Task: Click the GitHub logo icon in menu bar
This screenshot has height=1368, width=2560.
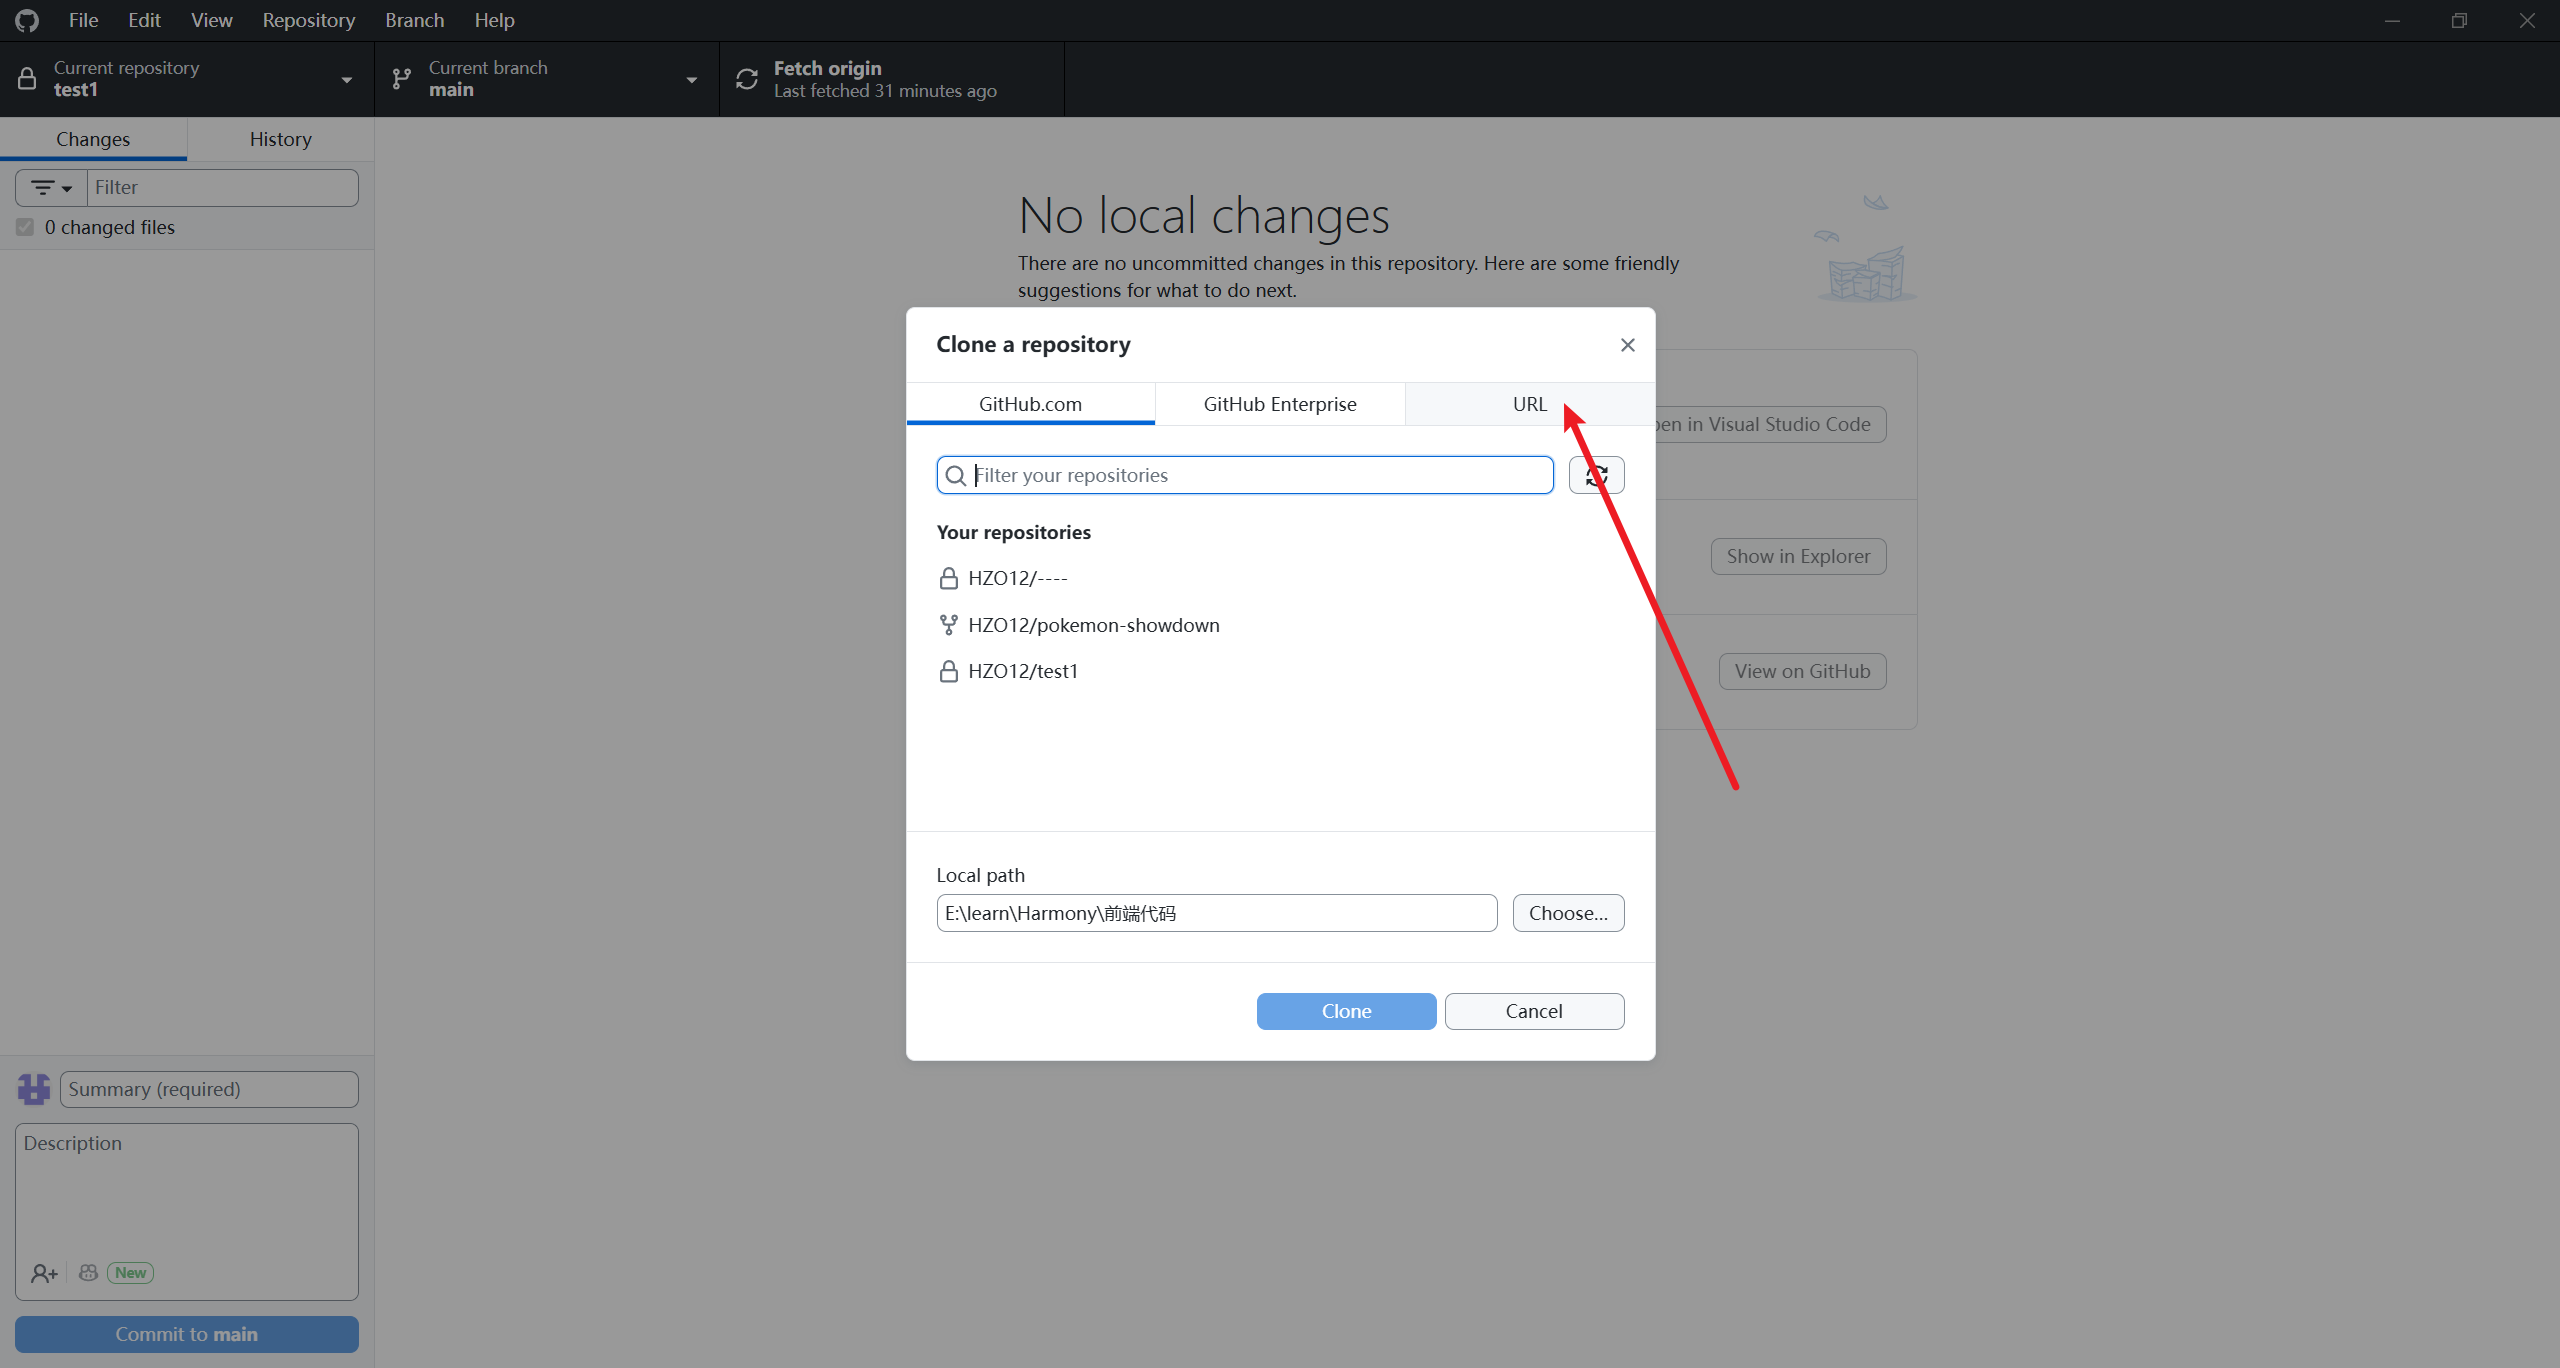Action: pyautogui.click(x=27, y=20)
